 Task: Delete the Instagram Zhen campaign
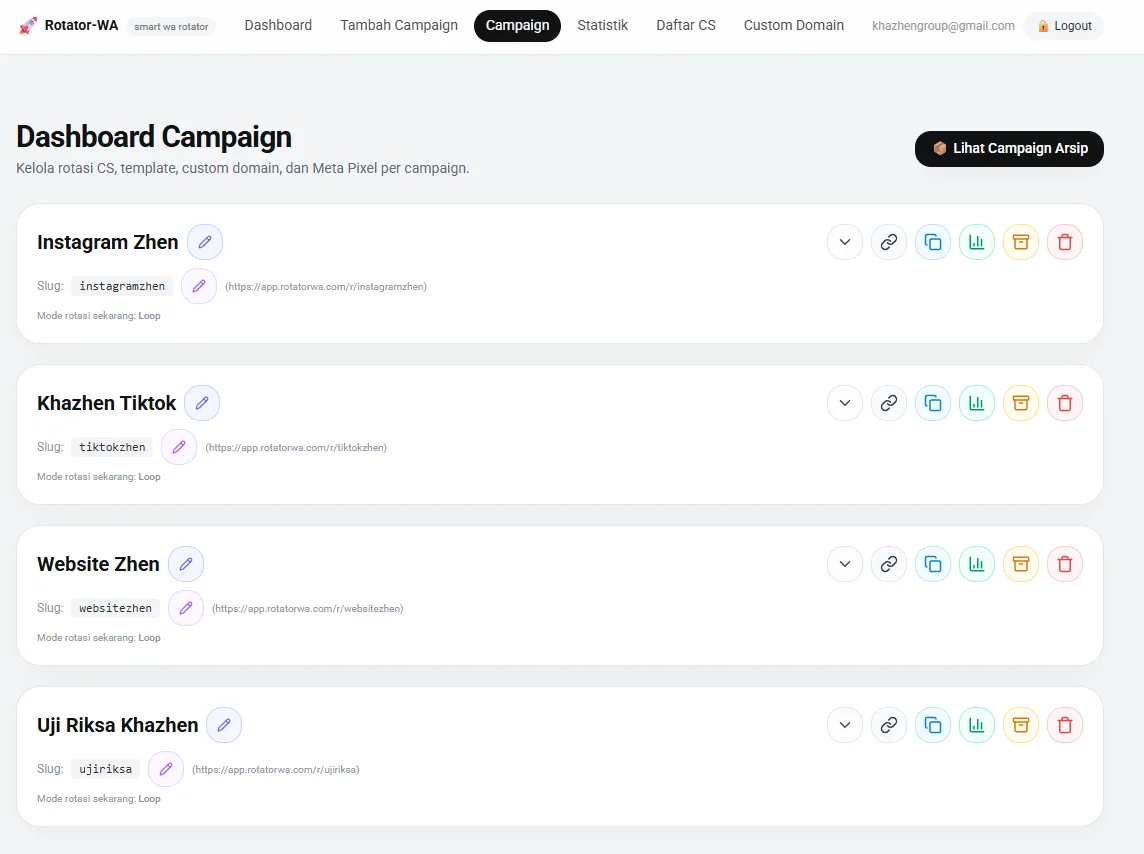(x=1065, y=242)
